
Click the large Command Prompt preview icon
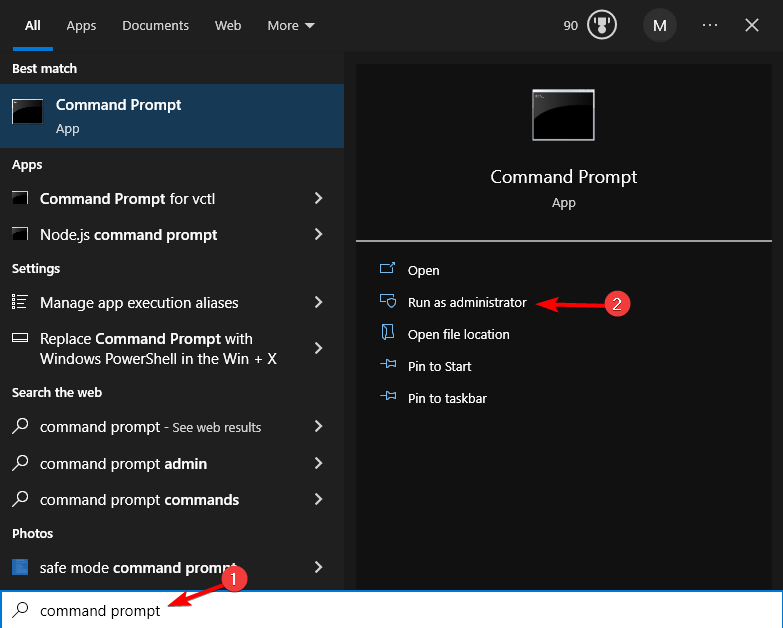(x=563, y=114)
